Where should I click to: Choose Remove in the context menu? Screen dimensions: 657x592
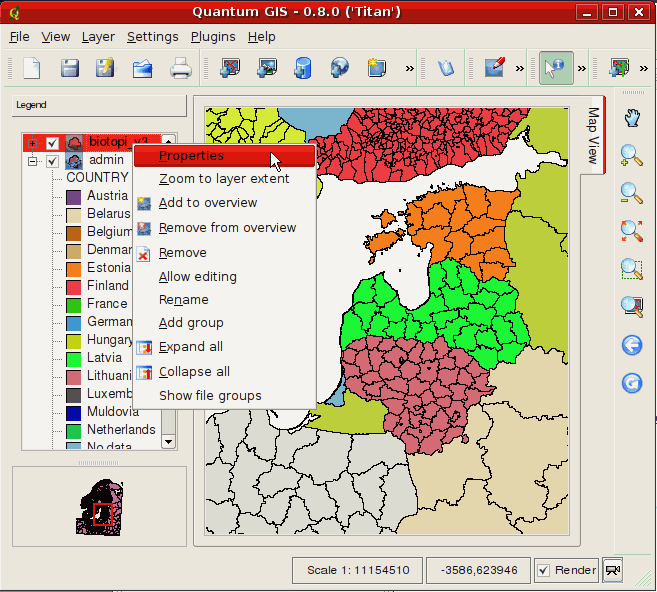(x=224, y=253)
